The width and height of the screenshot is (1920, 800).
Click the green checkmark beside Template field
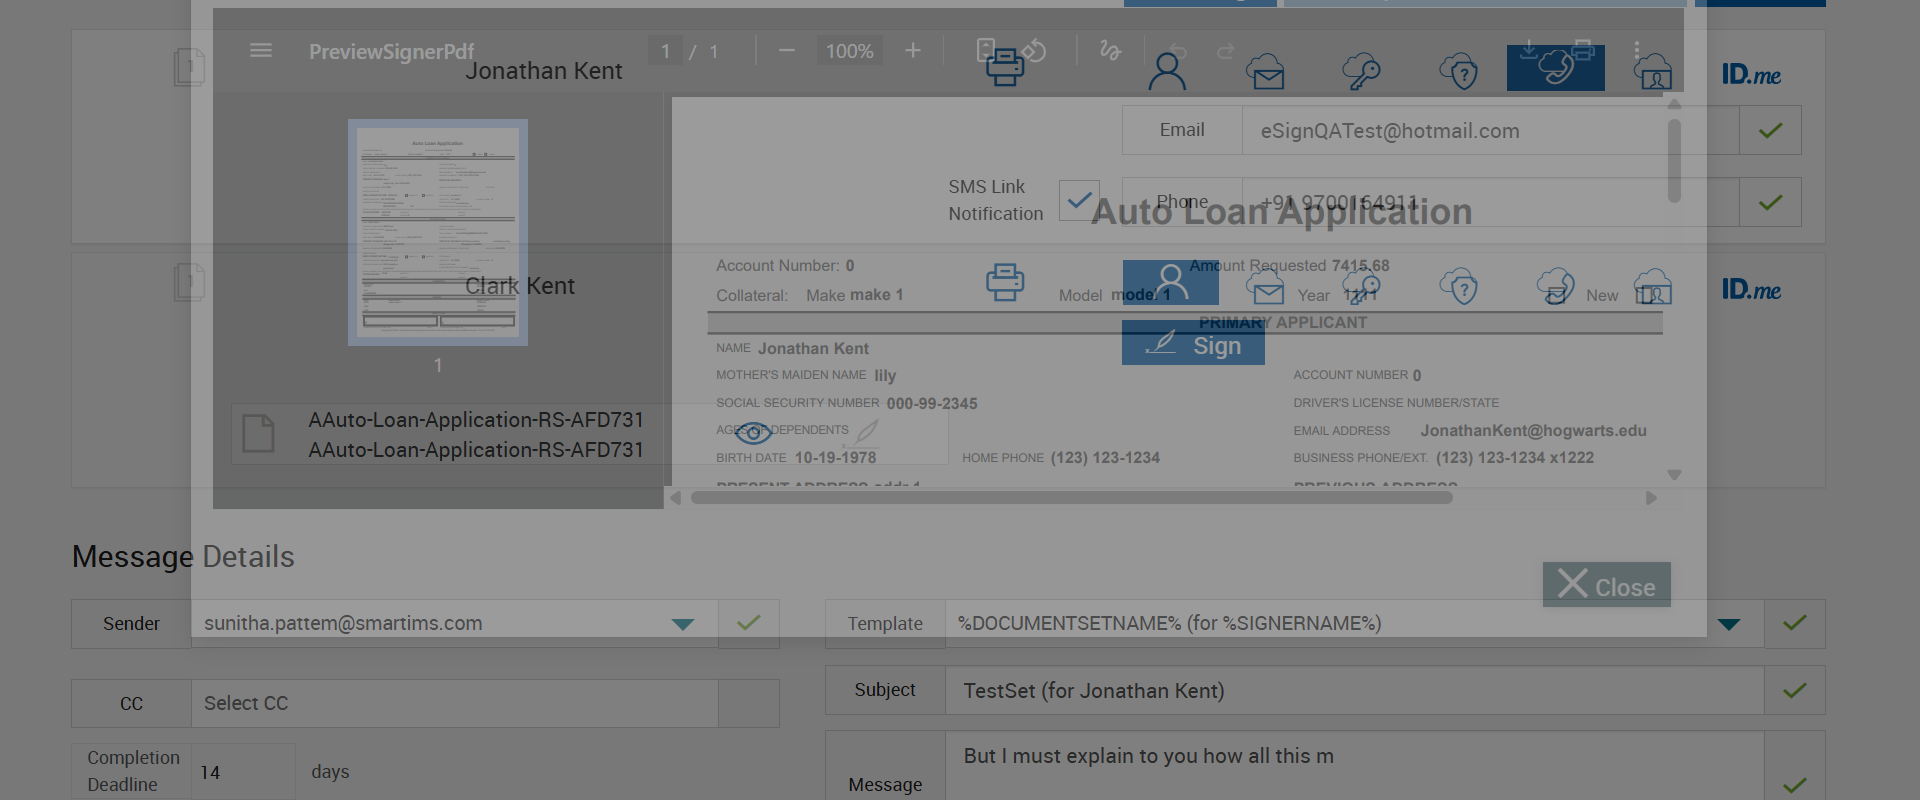(x=1795, y=623)
